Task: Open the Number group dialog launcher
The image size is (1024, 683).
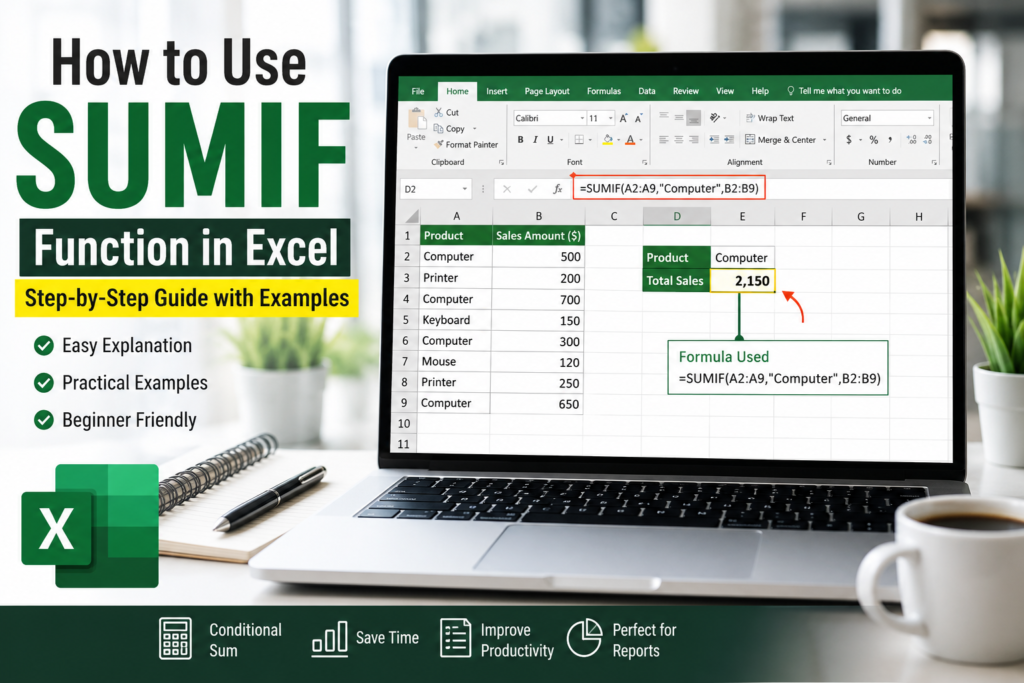Action: [x=934, y=162]
